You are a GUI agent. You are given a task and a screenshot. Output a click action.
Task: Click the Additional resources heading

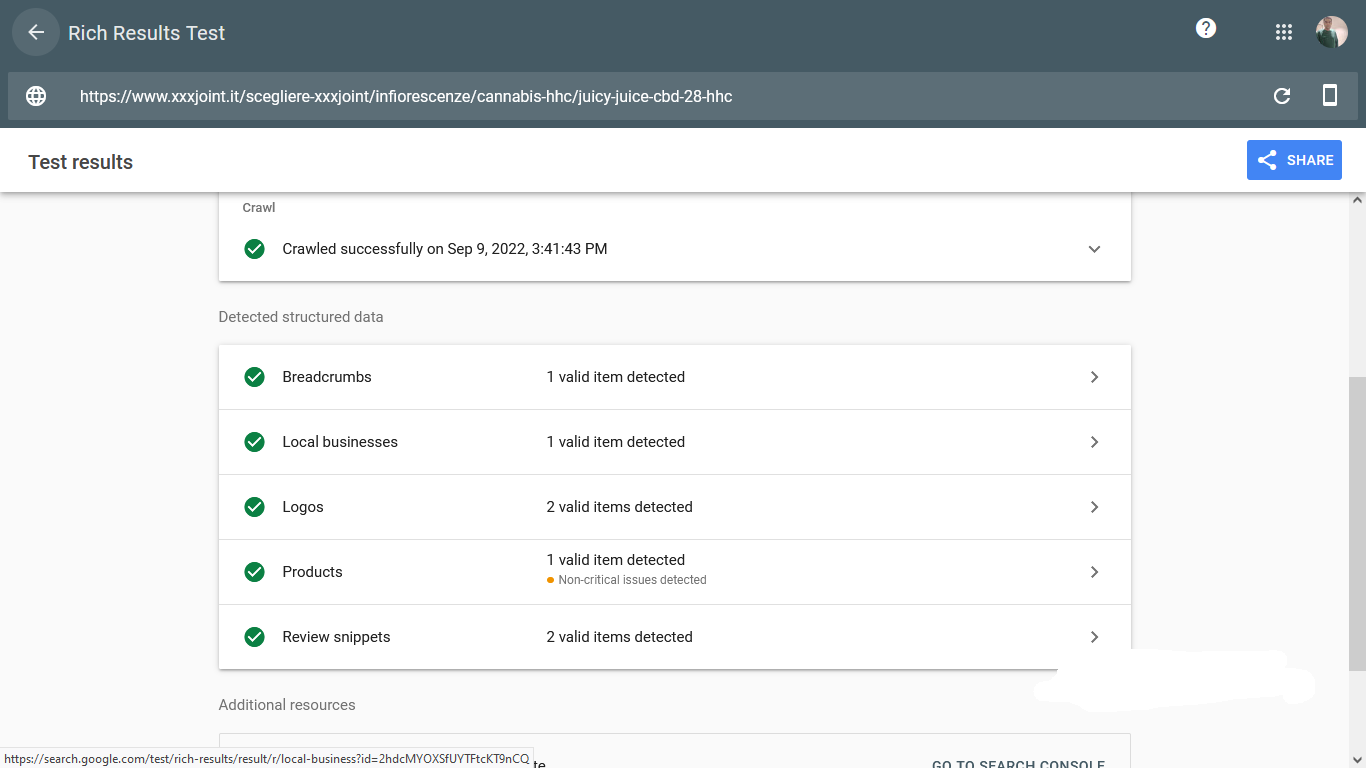coord(287,705)
